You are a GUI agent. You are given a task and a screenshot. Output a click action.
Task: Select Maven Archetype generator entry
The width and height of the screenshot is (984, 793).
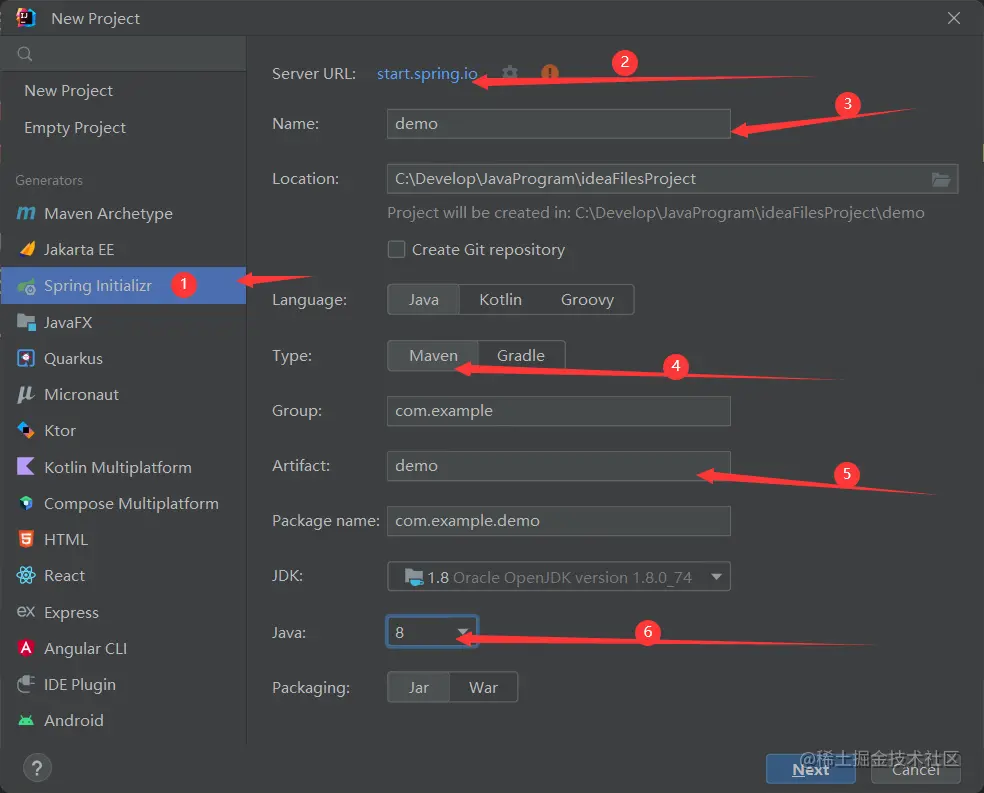[123, 213]
